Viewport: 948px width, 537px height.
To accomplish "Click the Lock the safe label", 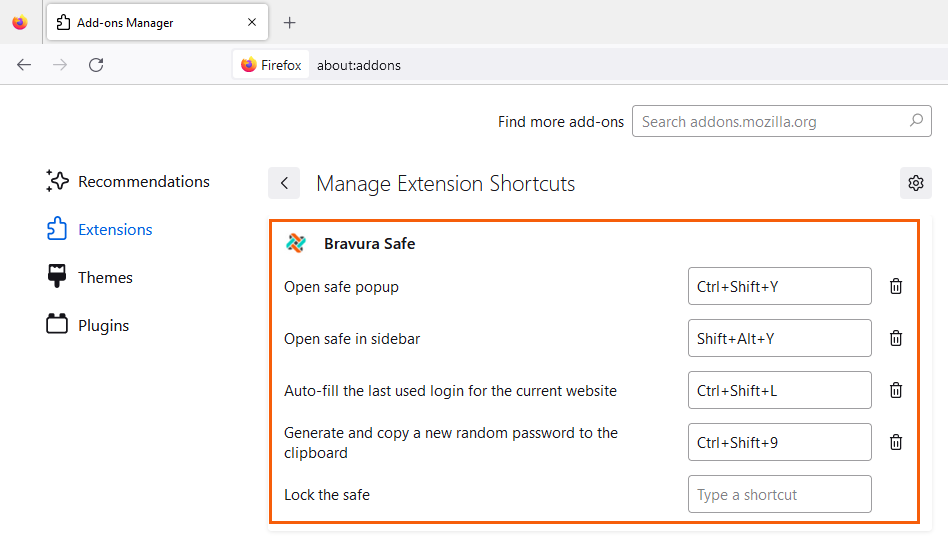I will (x=327, y=495).
